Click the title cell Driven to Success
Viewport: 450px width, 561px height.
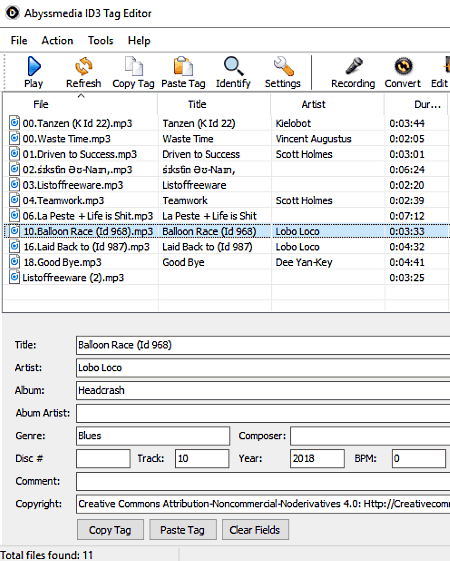tap(201, 154)
